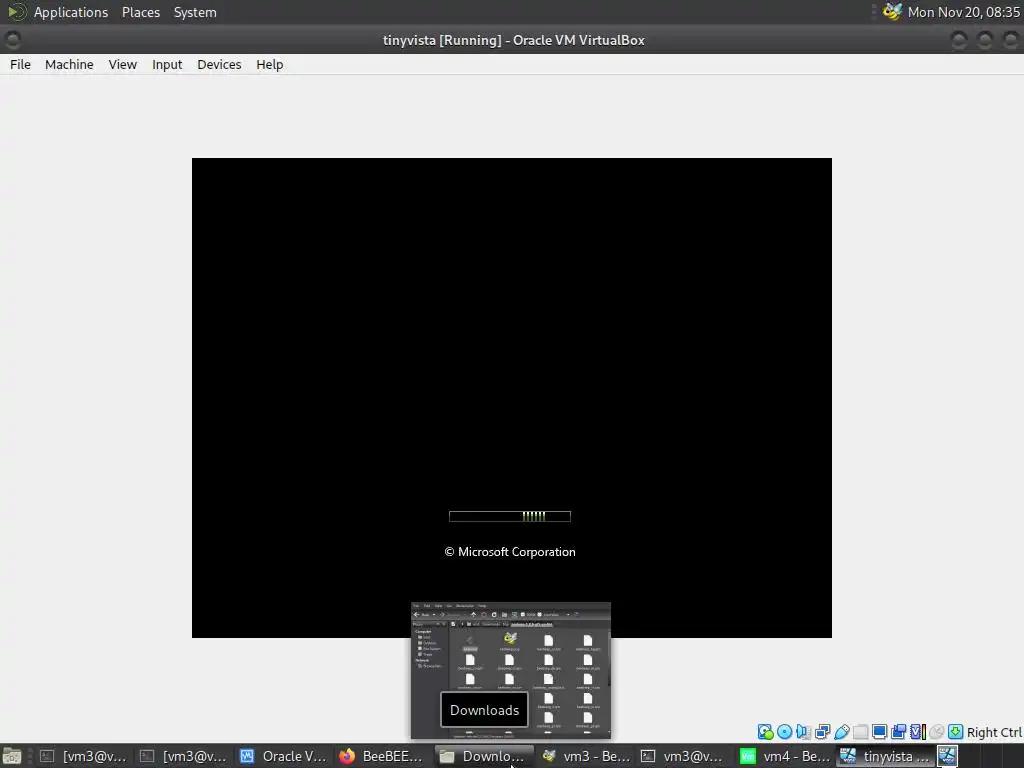The height and width of the screenshot is (768, 1024).
Task: Click the BeeBEEP bee tray icon
Action: (x=892, y=12)
